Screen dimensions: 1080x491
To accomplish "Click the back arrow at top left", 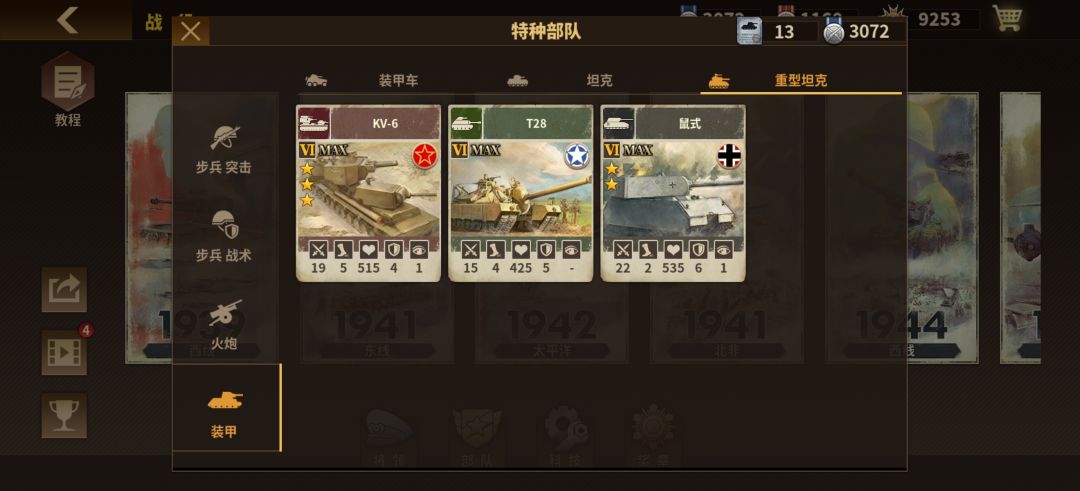I will pos(67,20).
